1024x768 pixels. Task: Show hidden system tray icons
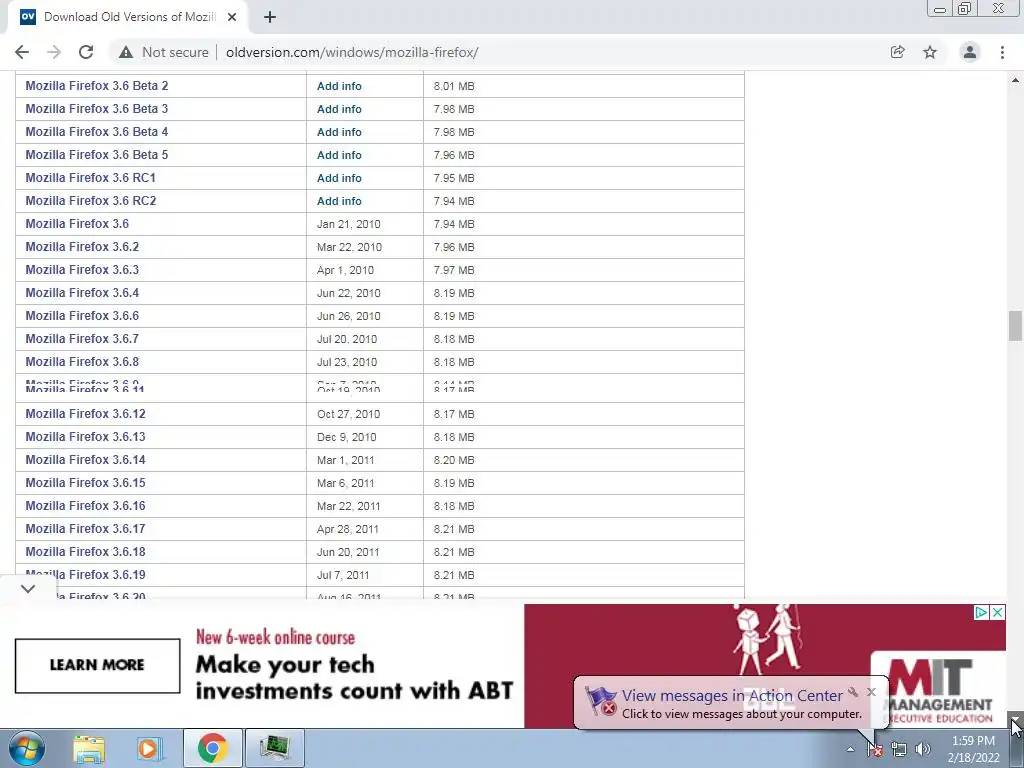coord(850,750)
